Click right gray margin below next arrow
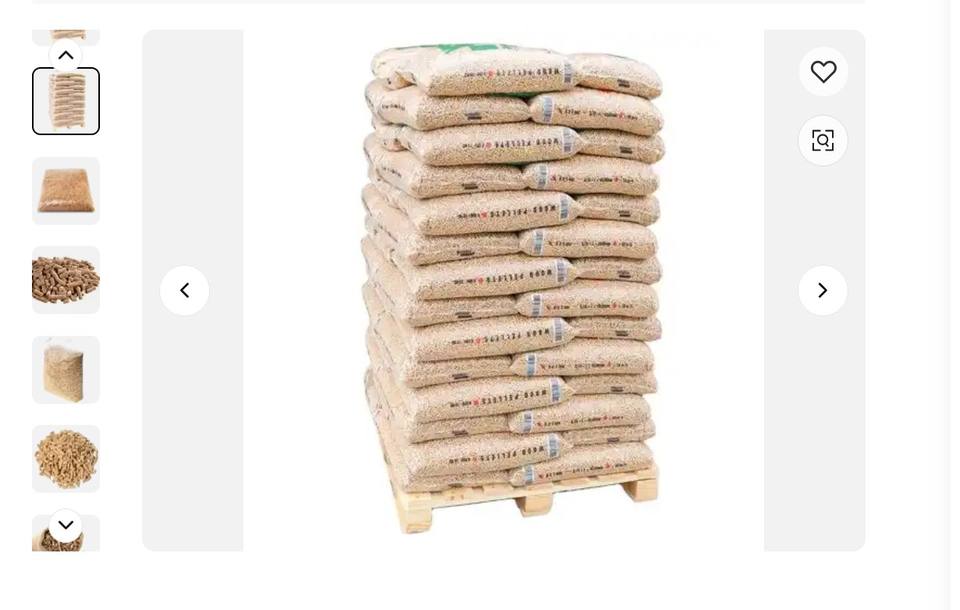This screenshot has width=960, height=610. [x=814, y=429]
